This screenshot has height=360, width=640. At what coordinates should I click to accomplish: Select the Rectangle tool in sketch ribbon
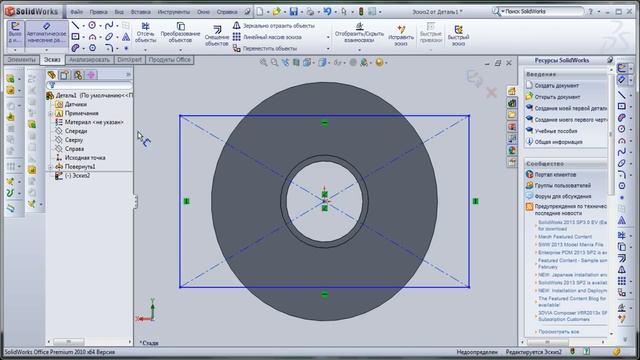tap(76, 37)
